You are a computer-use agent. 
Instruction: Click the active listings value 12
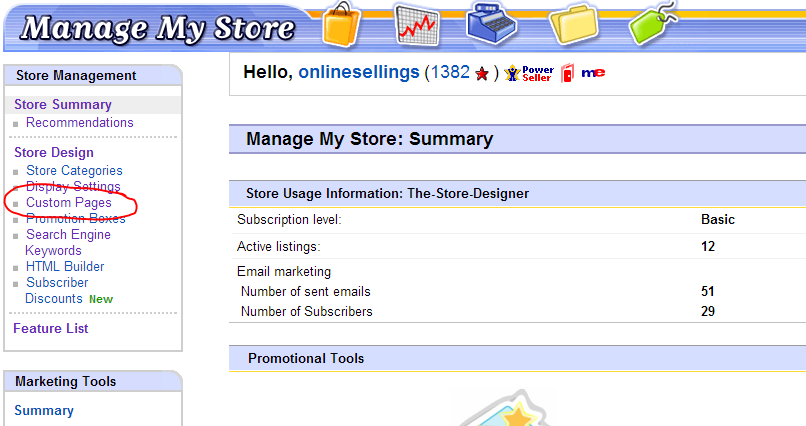coord(708,246)
